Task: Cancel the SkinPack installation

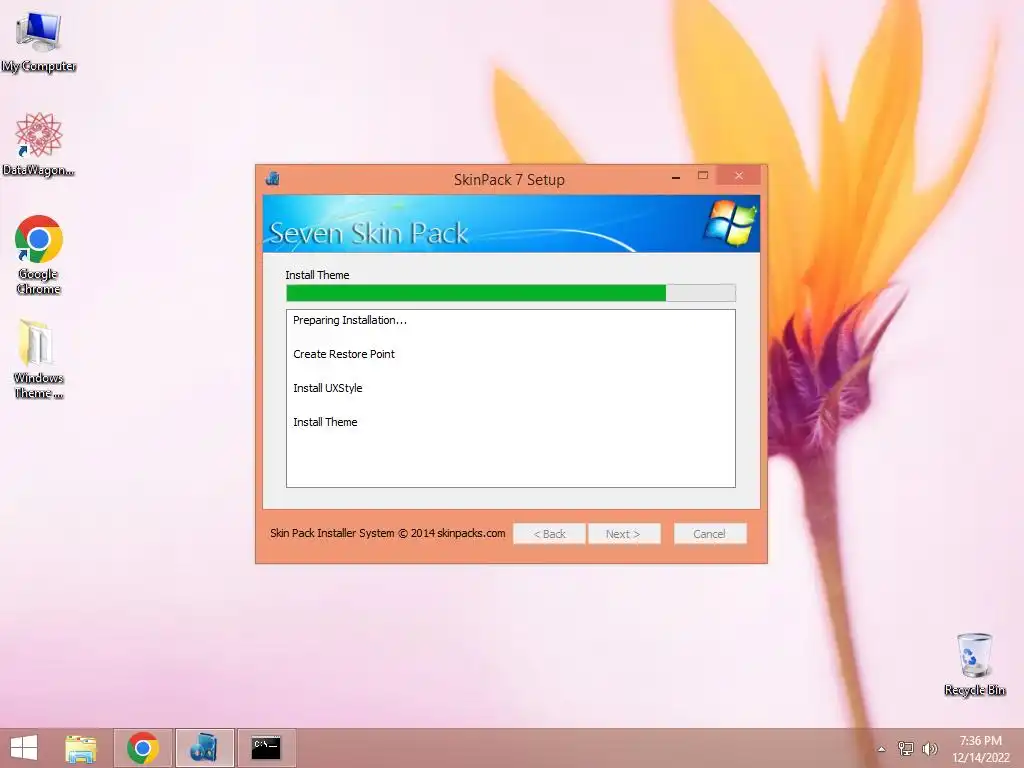Action: coord(710,534)
